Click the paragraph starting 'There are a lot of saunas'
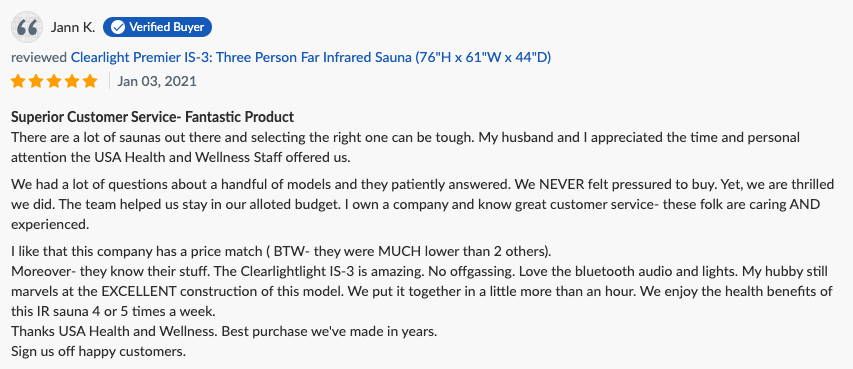This screenshot has height=369, width=853. (405, 147)
